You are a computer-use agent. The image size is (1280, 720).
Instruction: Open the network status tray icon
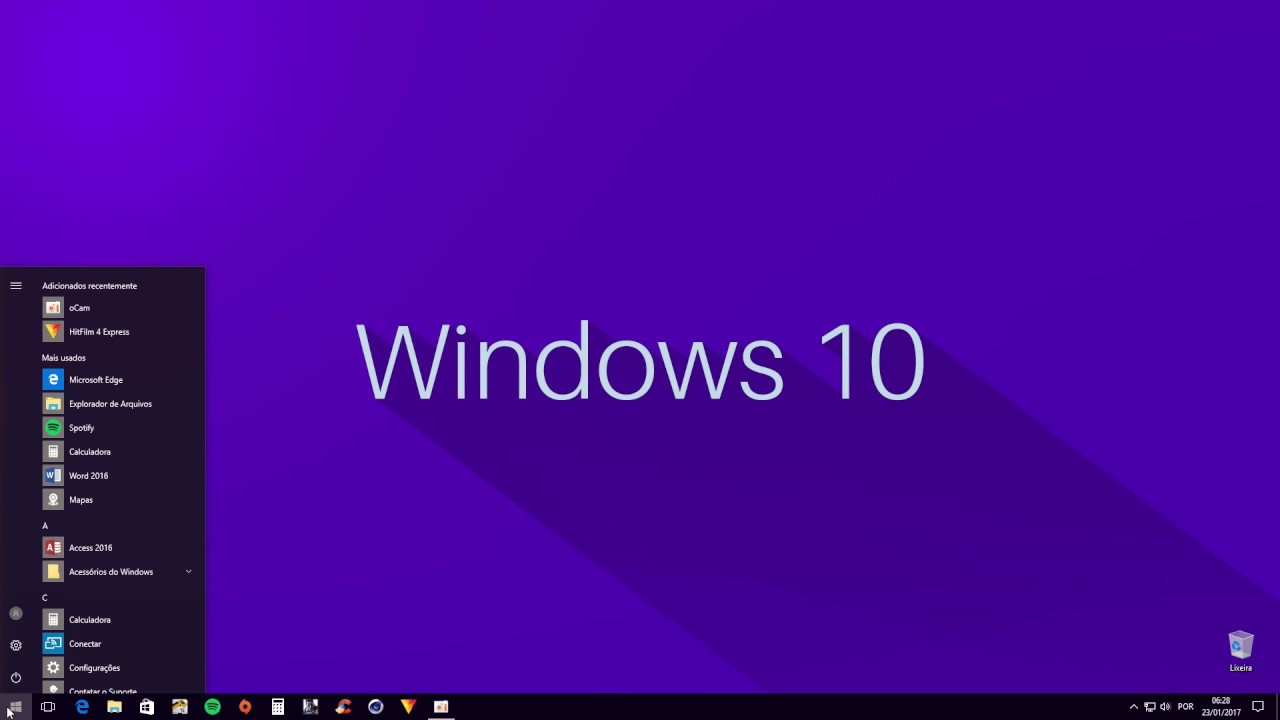[1150, 707]
